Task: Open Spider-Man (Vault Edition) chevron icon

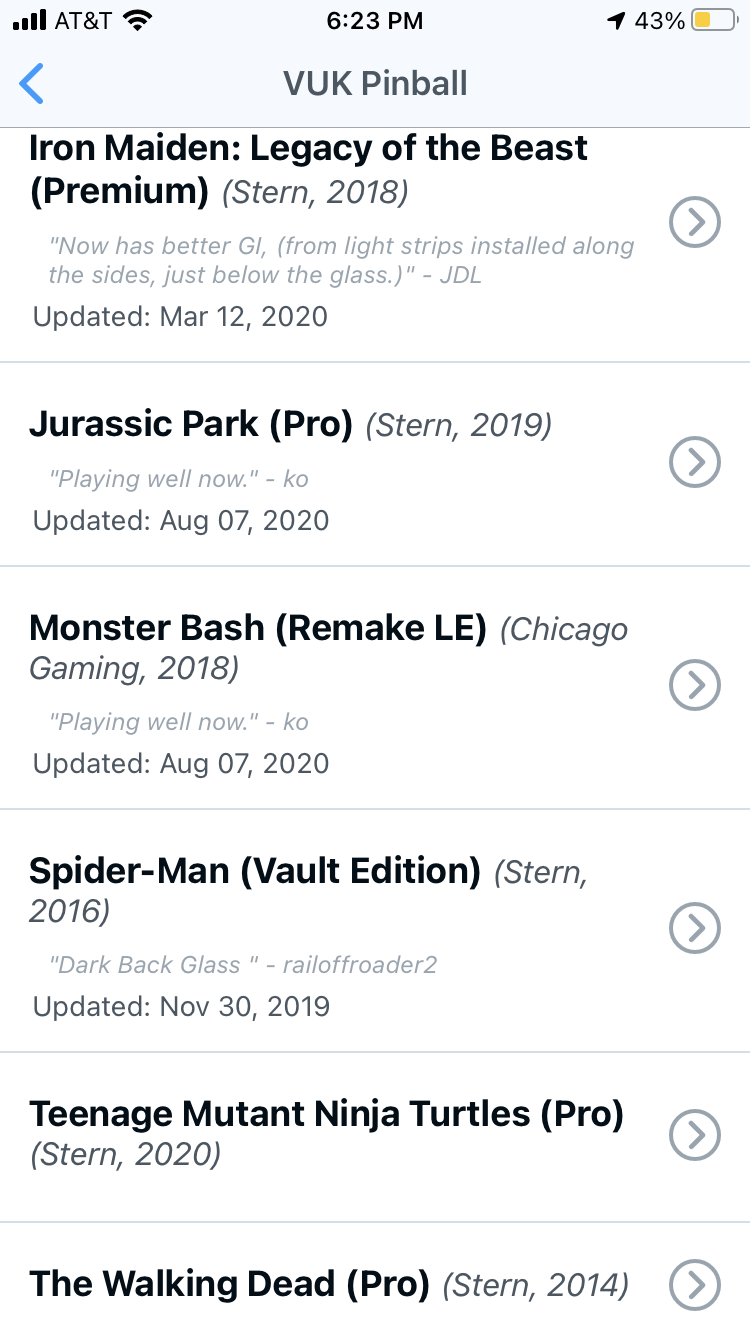Action: pyautogui.click(x=694, y=929)
